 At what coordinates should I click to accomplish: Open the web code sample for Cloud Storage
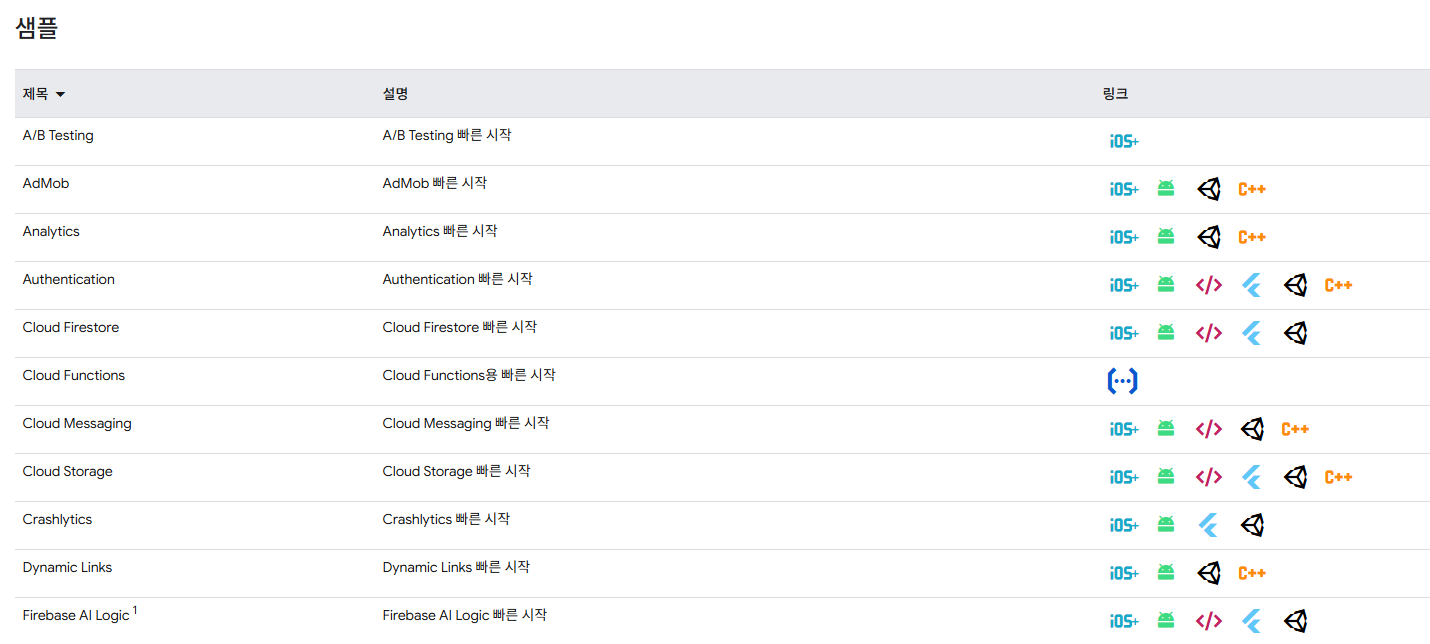click(x=1209, y=477)
